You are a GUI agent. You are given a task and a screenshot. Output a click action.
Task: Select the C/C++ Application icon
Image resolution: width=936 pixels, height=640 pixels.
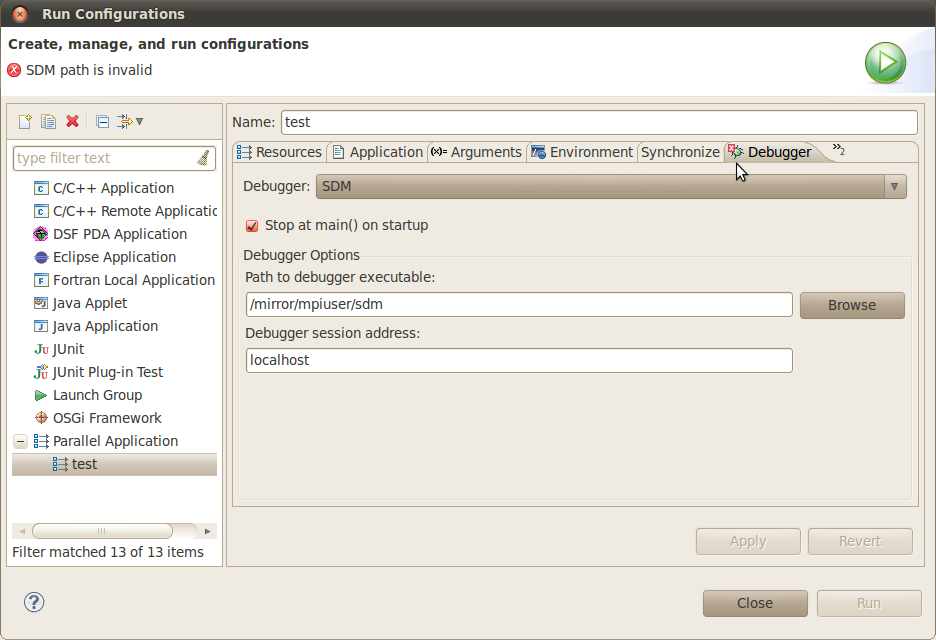point(41,189)
